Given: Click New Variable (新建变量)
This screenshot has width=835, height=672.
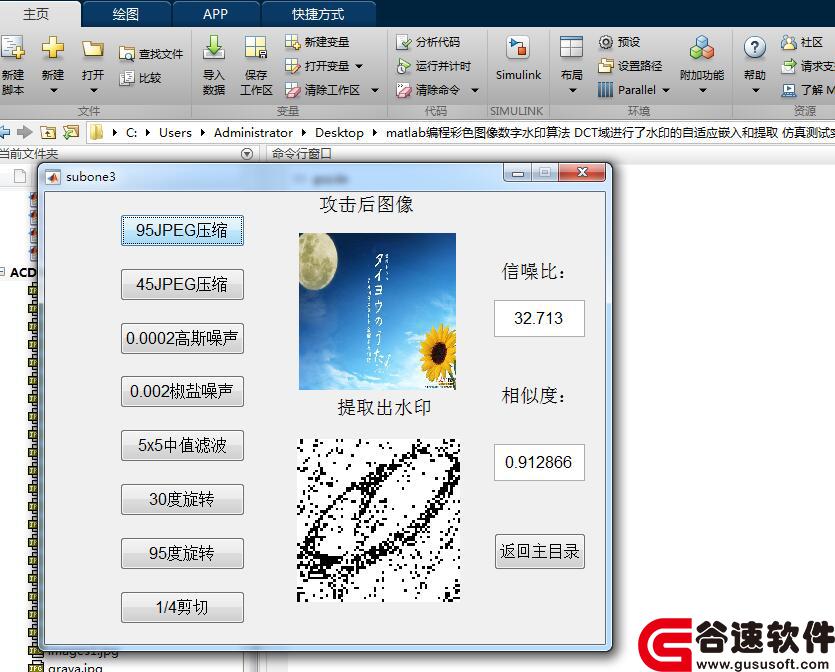Looking at the screenshot, I should (x=317, y=42).
